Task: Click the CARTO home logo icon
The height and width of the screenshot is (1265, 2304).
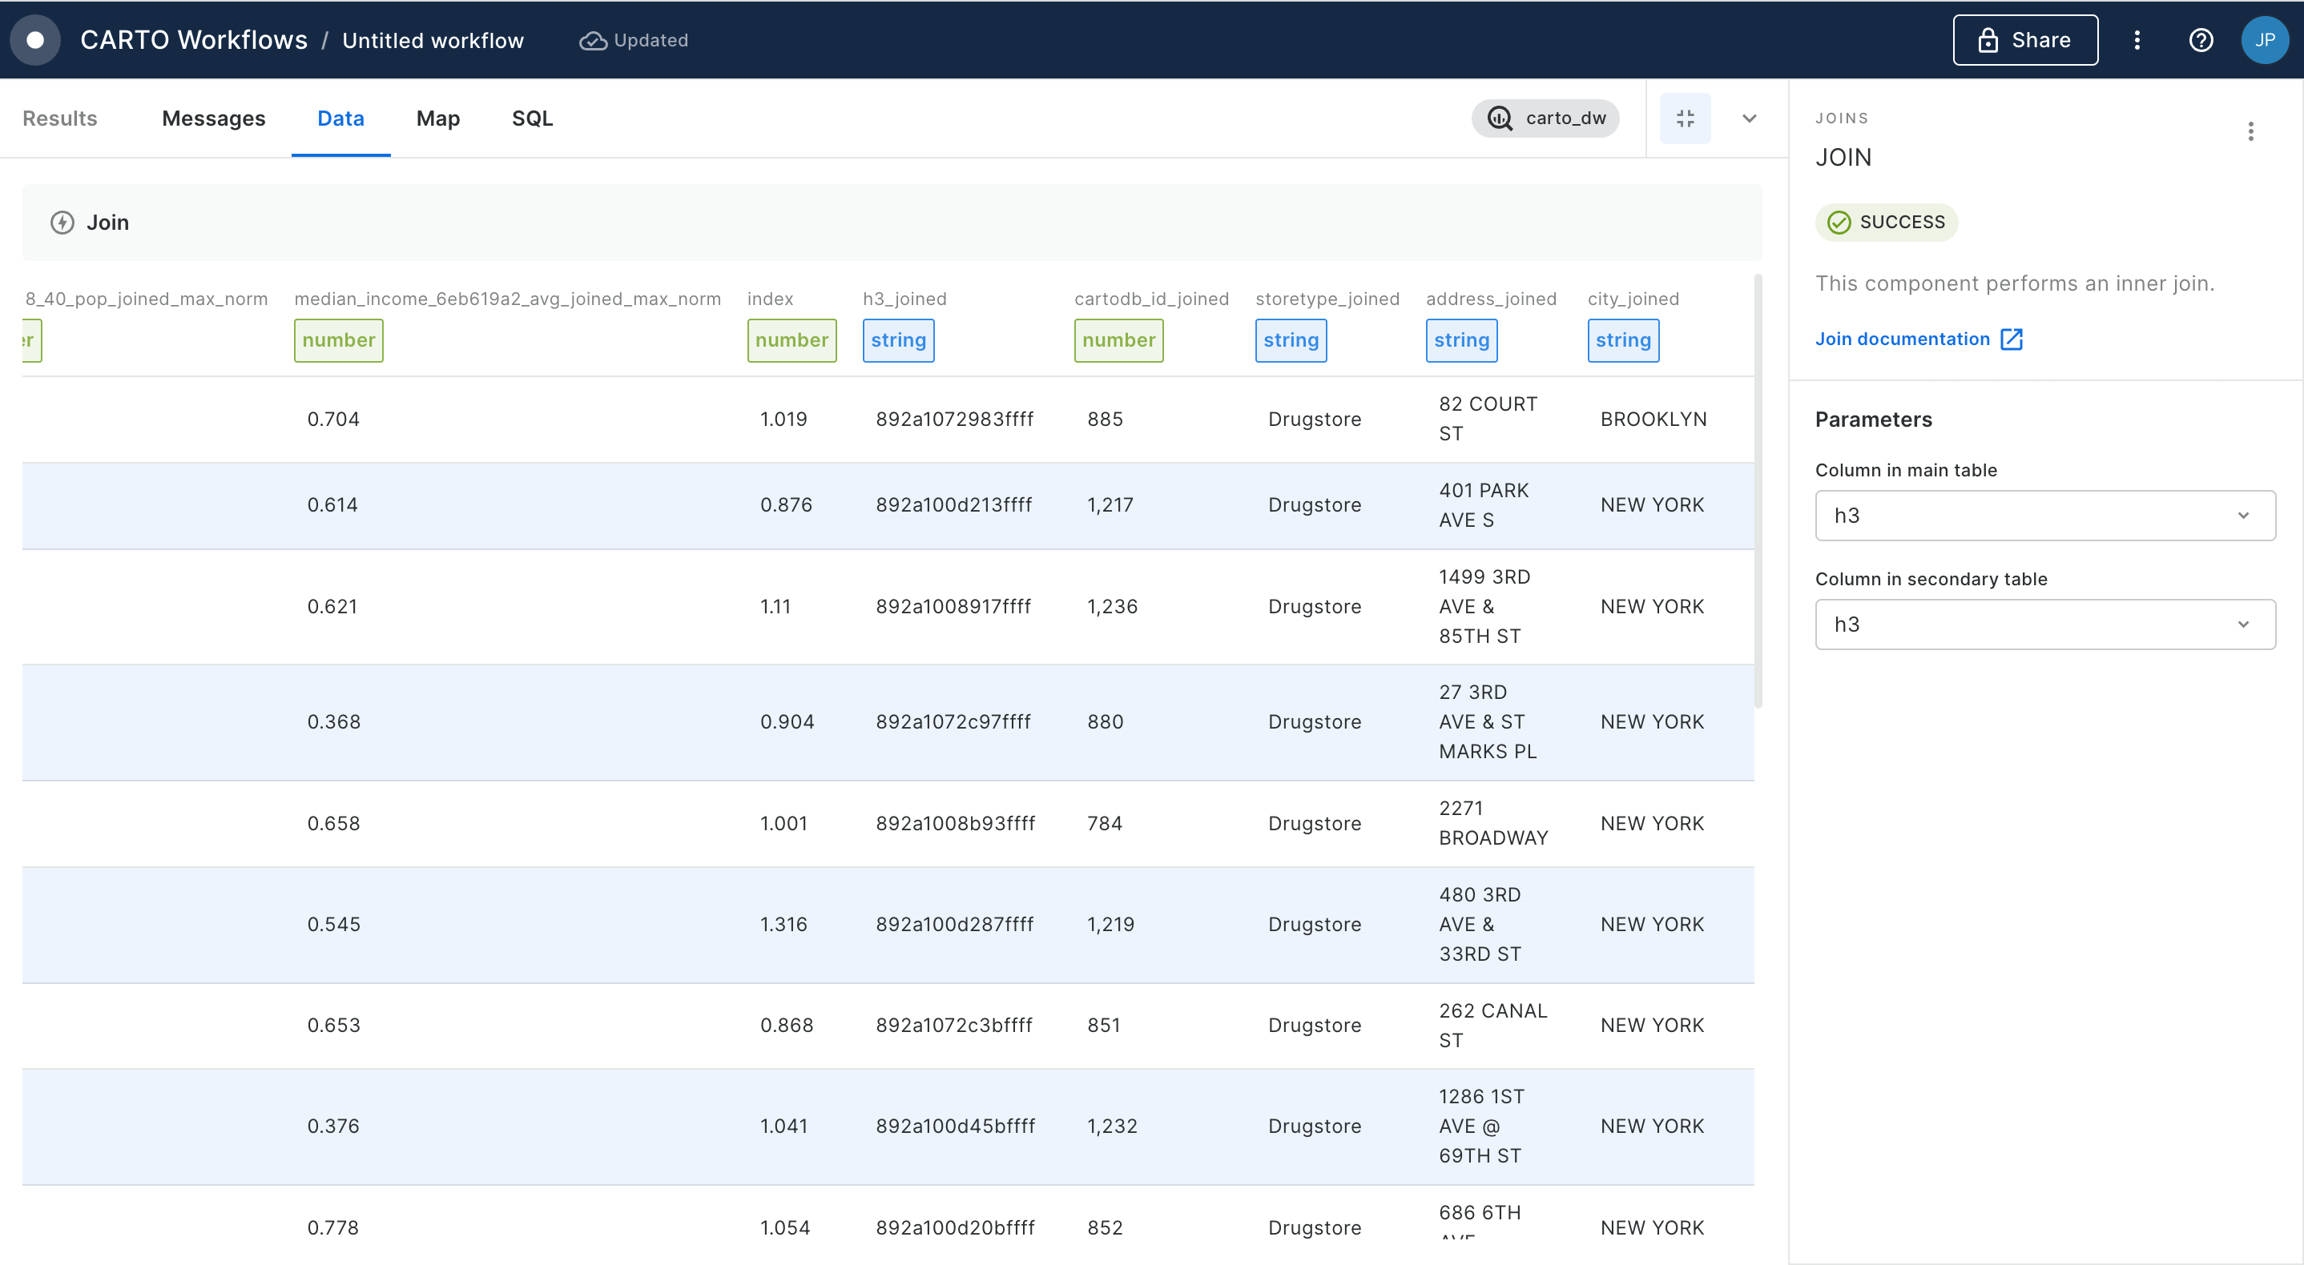Action: [x=36, y=40]
